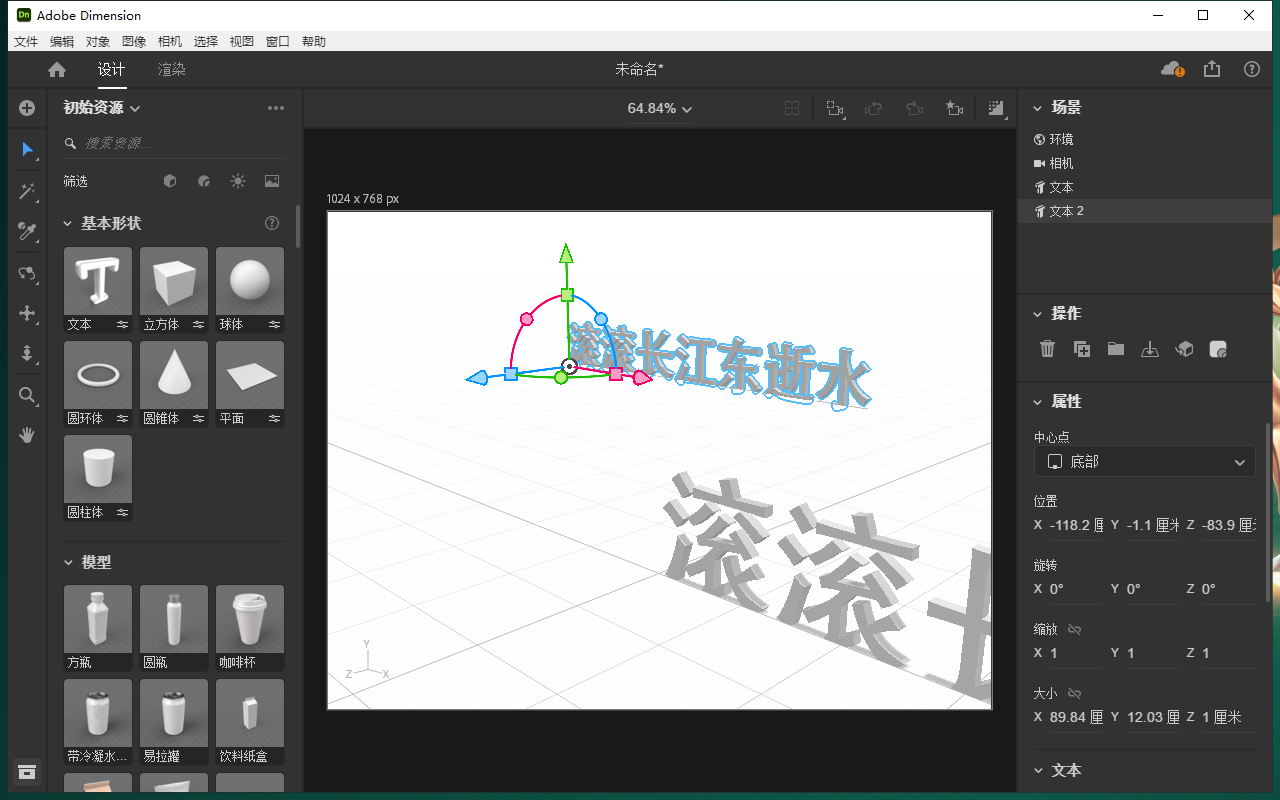
Task: Open the 对象 menu
Action: pyautogui.click(x=98, y=42)
